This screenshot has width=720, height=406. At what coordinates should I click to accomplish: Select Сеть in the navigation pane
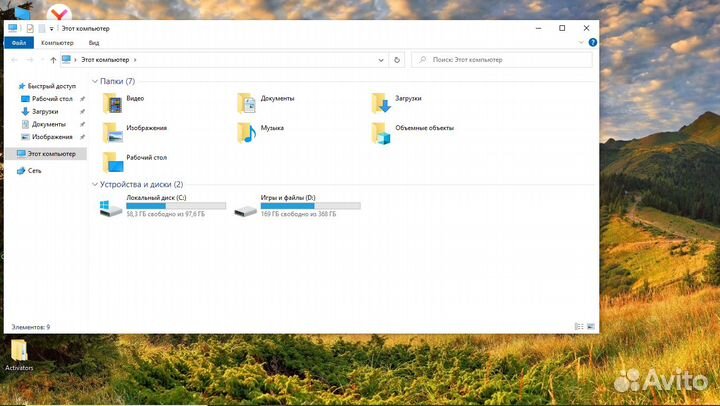coord(34,171)
